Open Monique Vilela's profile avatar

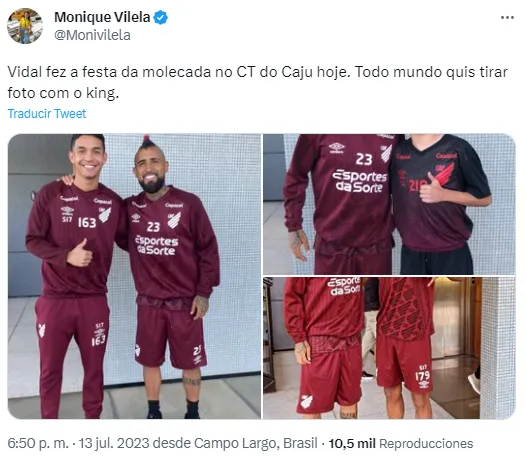25,26
